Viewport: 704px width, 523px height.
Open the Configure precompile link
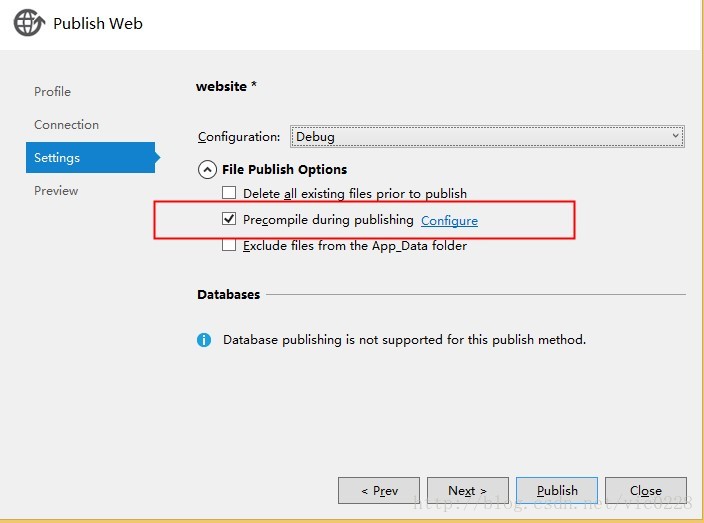click(x=449, y=220)
